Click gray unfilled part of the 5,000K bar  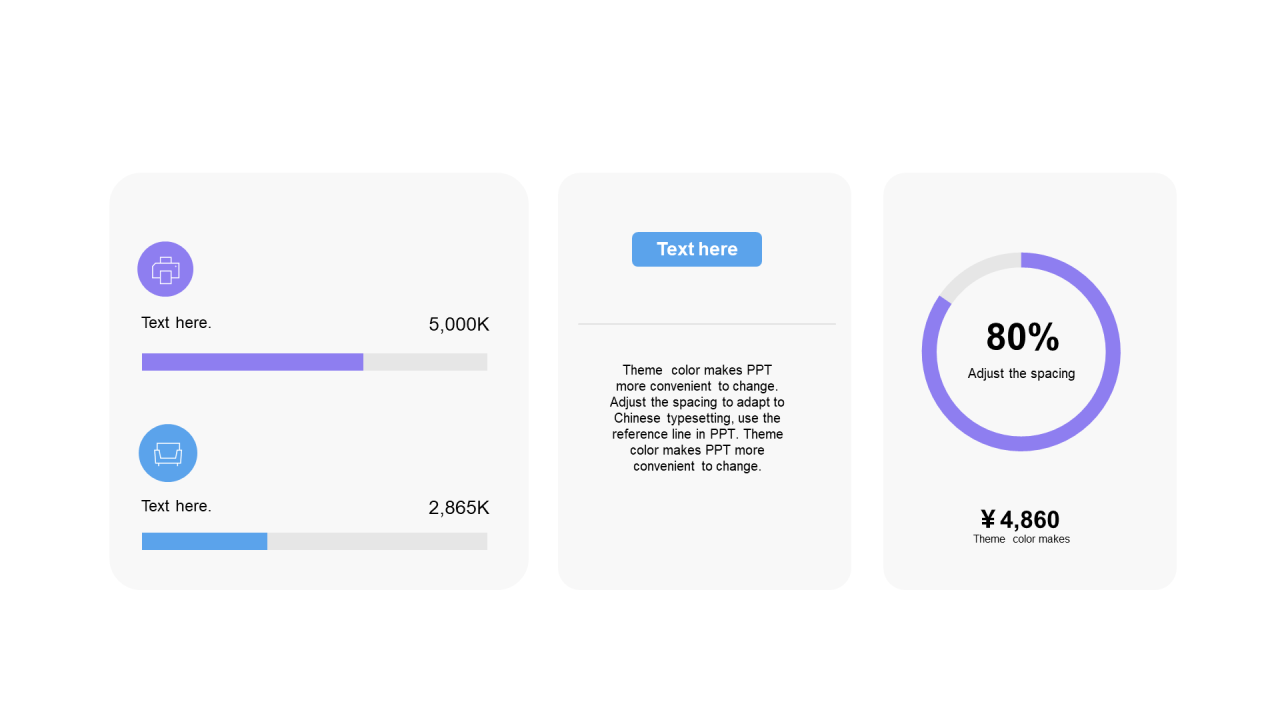pyautogui.click(x=425, y=362)
